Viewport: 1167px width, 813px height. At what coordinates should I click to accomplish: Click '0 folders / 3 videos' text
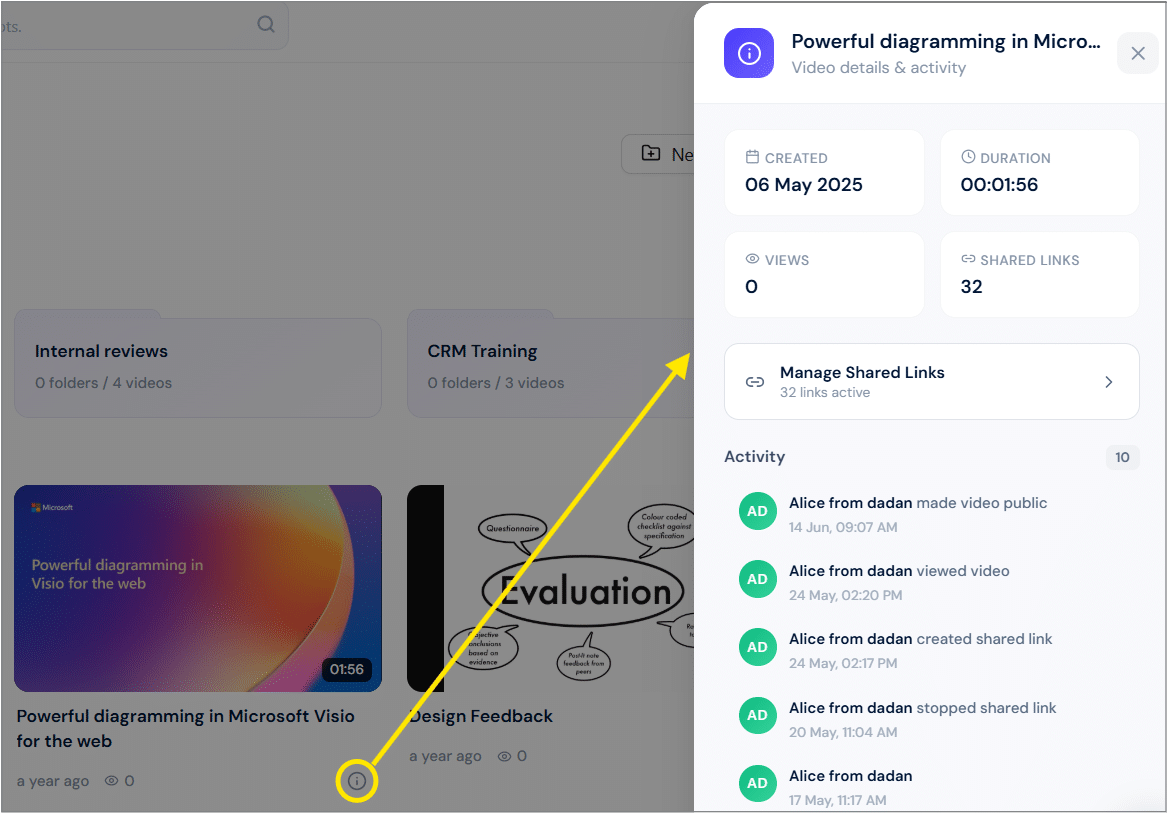[496, 383]
